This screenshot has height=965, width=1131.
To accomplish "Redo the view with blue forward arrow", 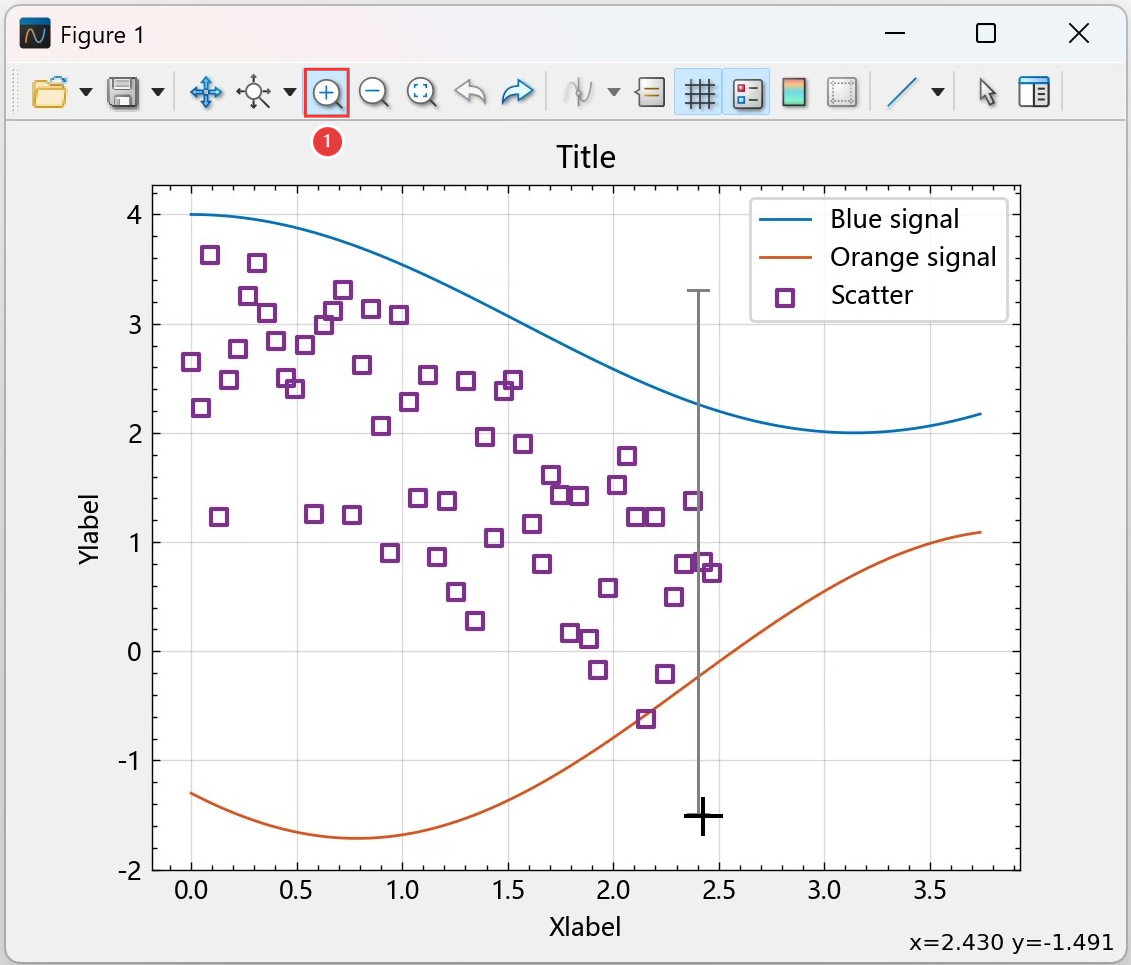I will [517, 93].
